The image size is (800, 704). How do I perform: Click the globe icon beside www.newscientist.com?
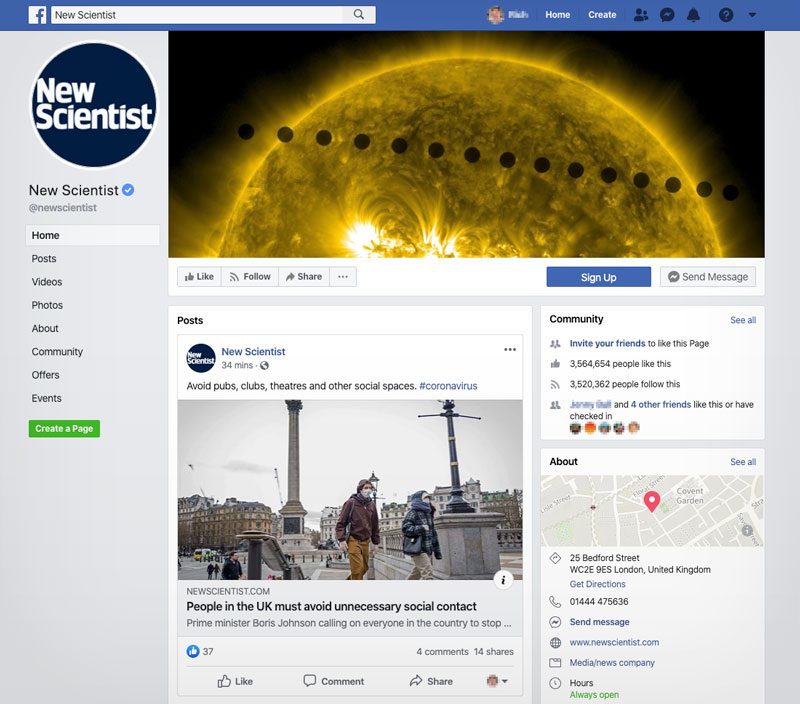click(x=555, y=643)
